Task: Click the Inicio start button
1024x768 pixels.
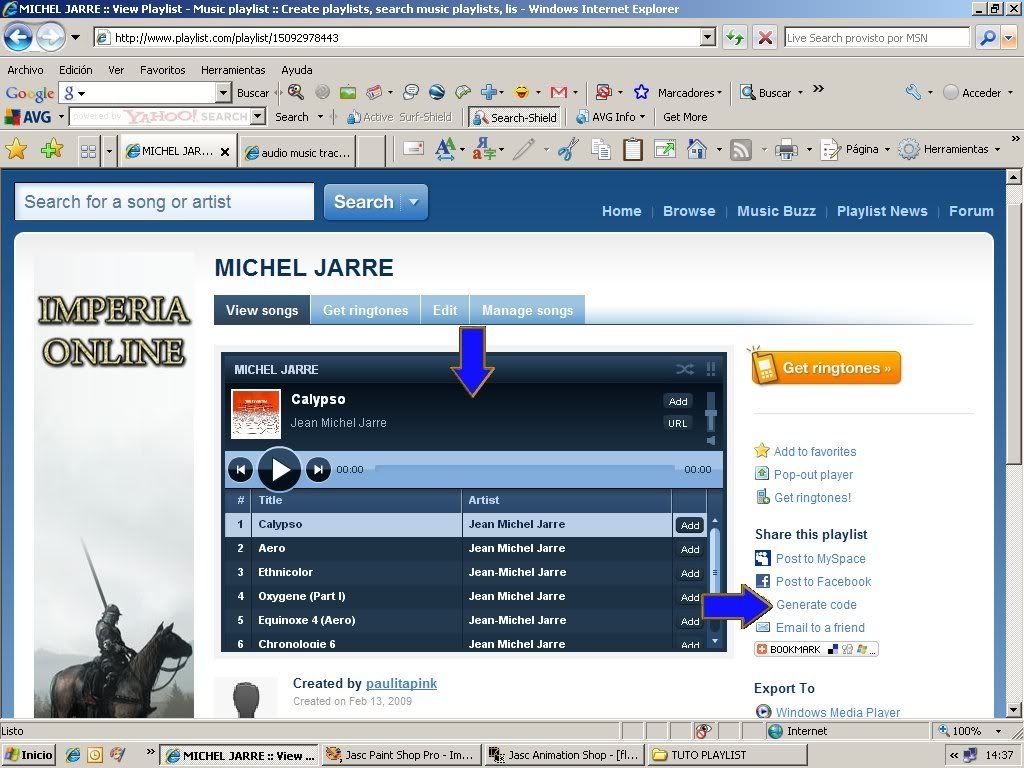Action: pyautogui.click(x=29, y=755)
